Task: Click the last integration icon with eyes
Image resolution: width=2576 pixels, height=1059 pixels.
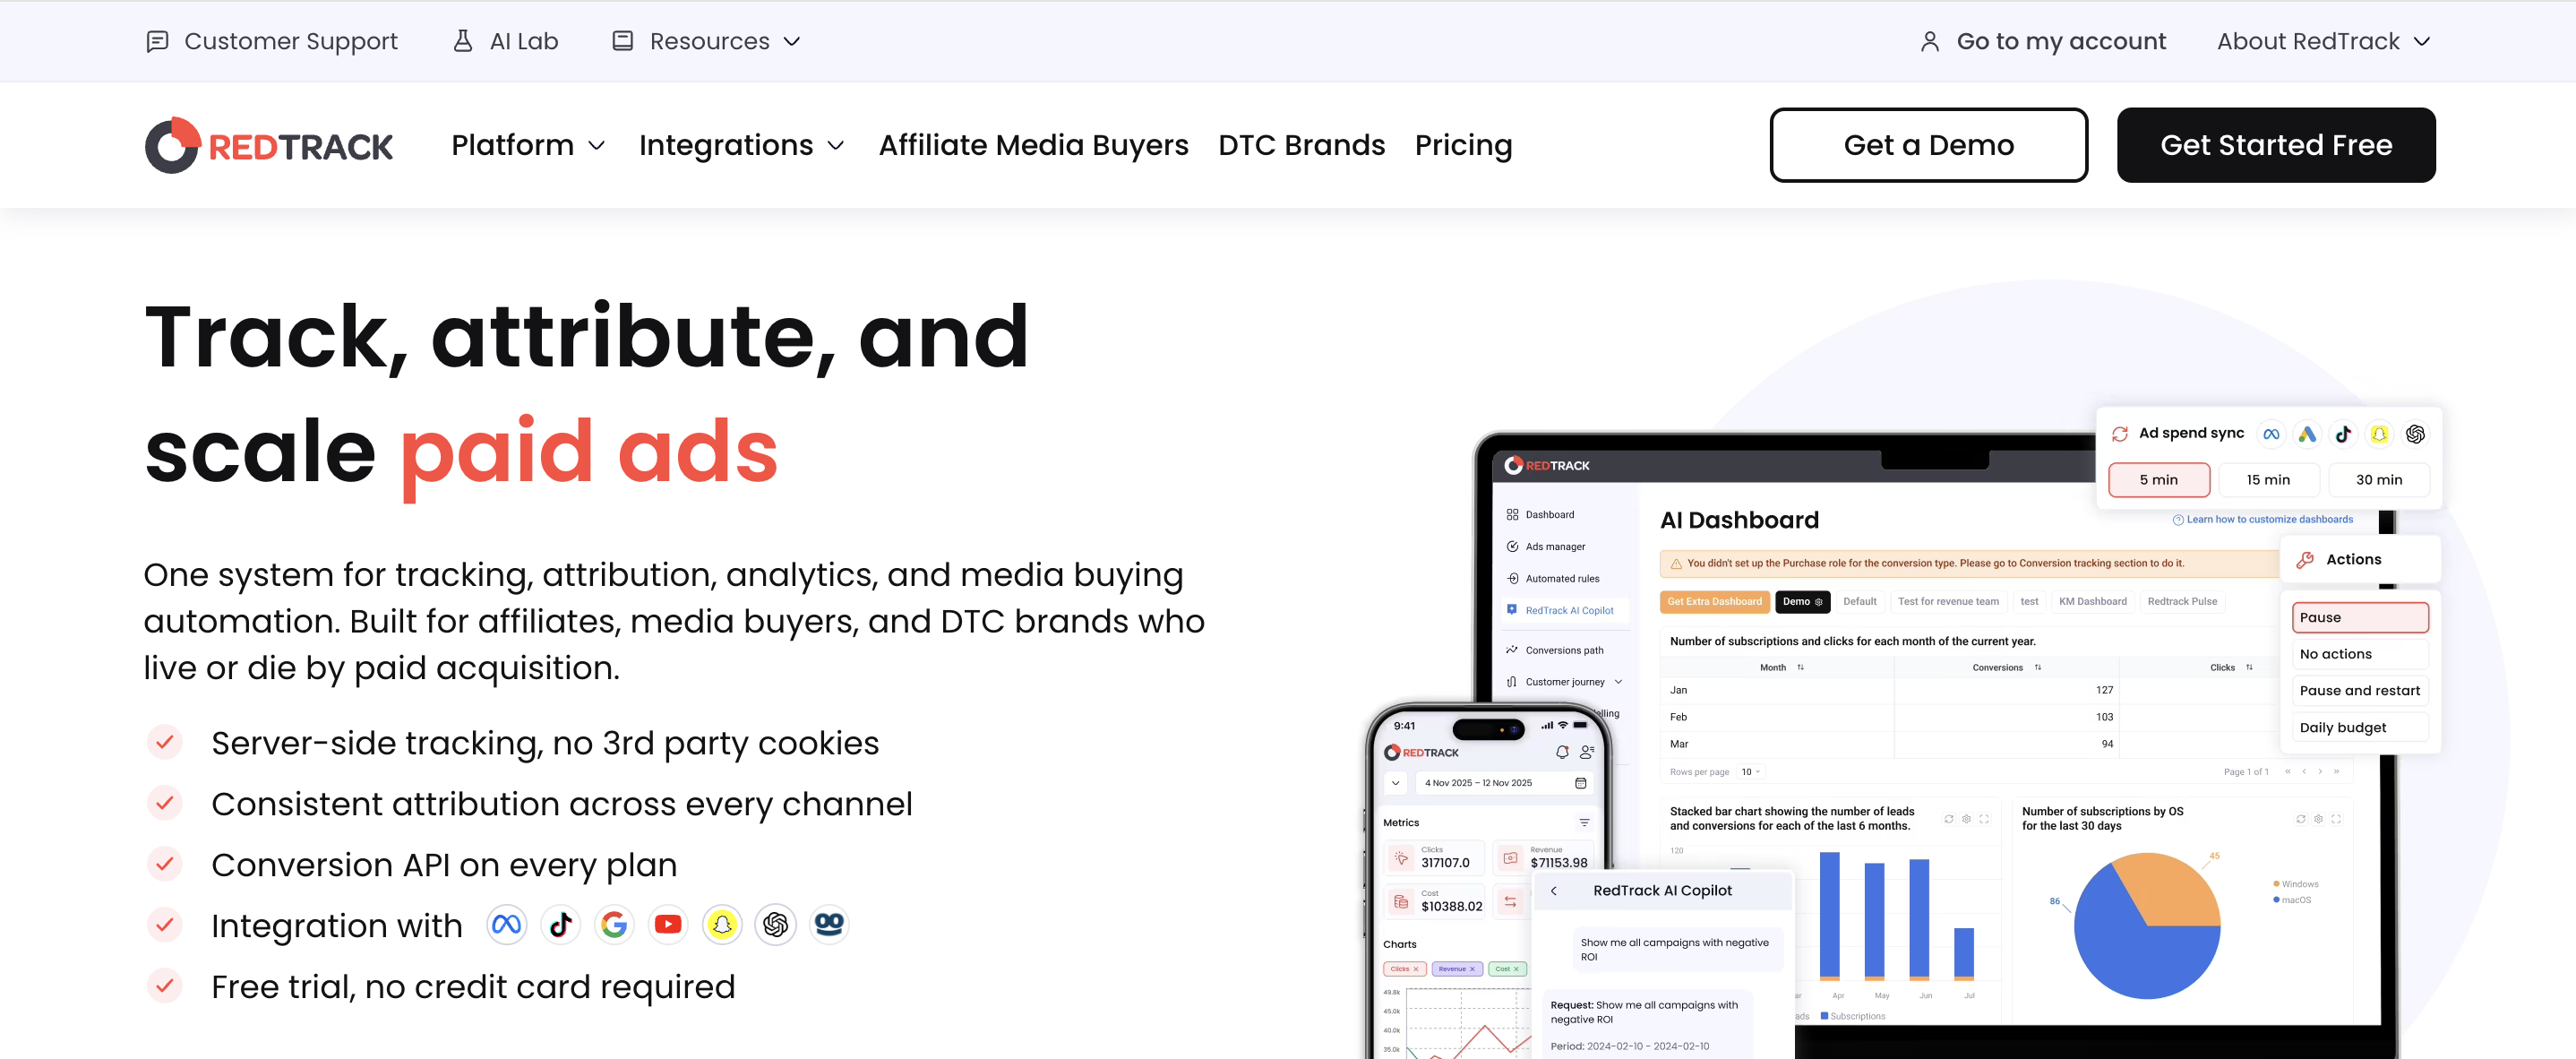Action: pyautogui.click(x=829, y=924)
